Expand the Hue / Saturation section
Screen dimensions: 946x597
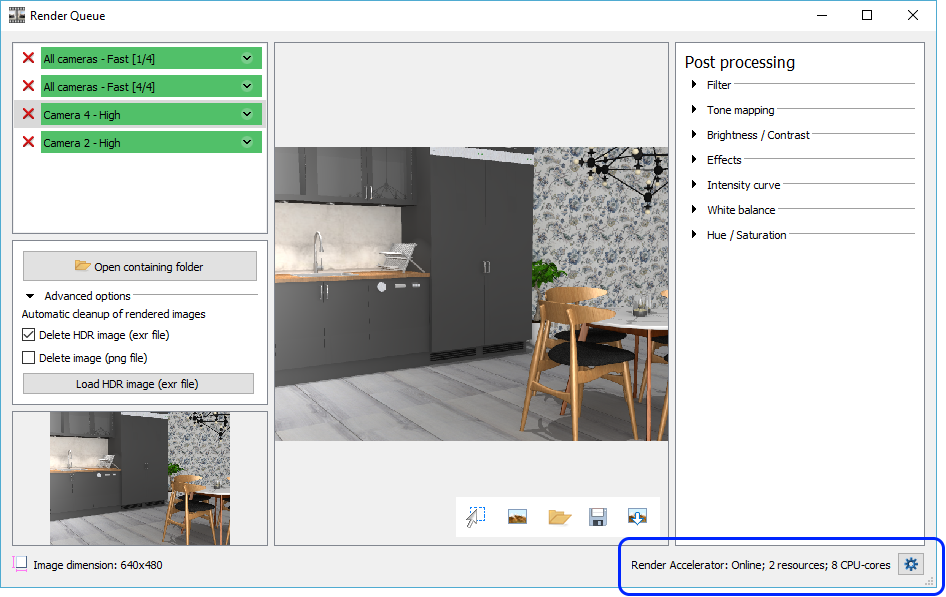point(694,235)
